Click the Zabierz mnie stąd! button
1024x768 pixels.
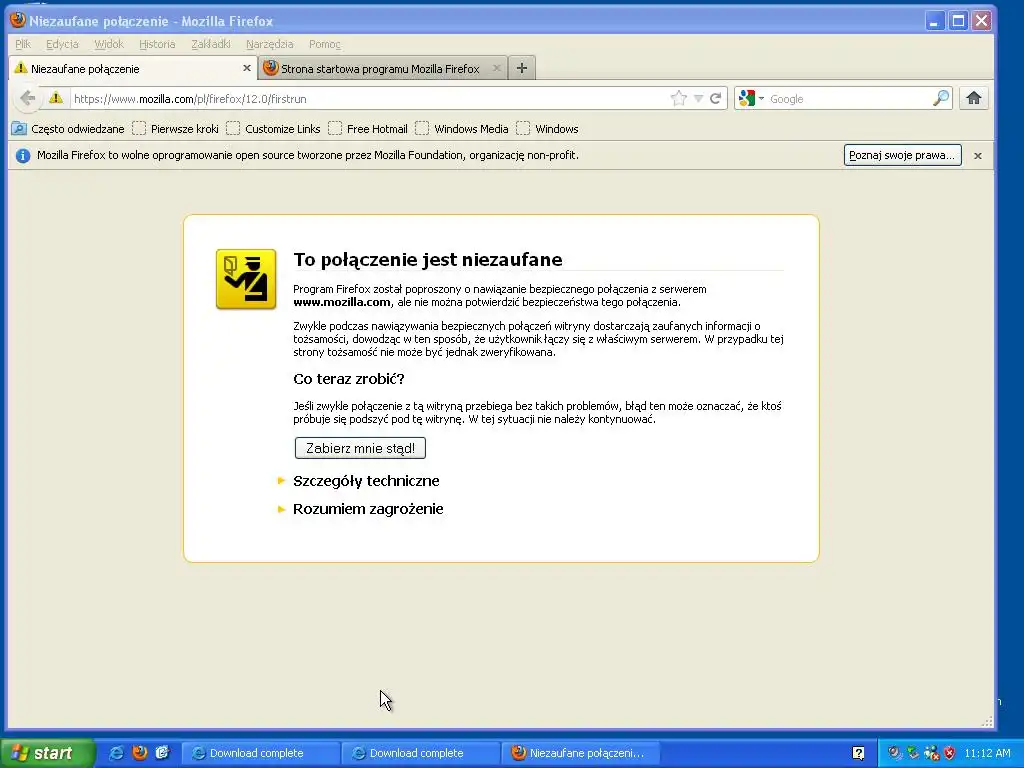[x=360, y=448]
